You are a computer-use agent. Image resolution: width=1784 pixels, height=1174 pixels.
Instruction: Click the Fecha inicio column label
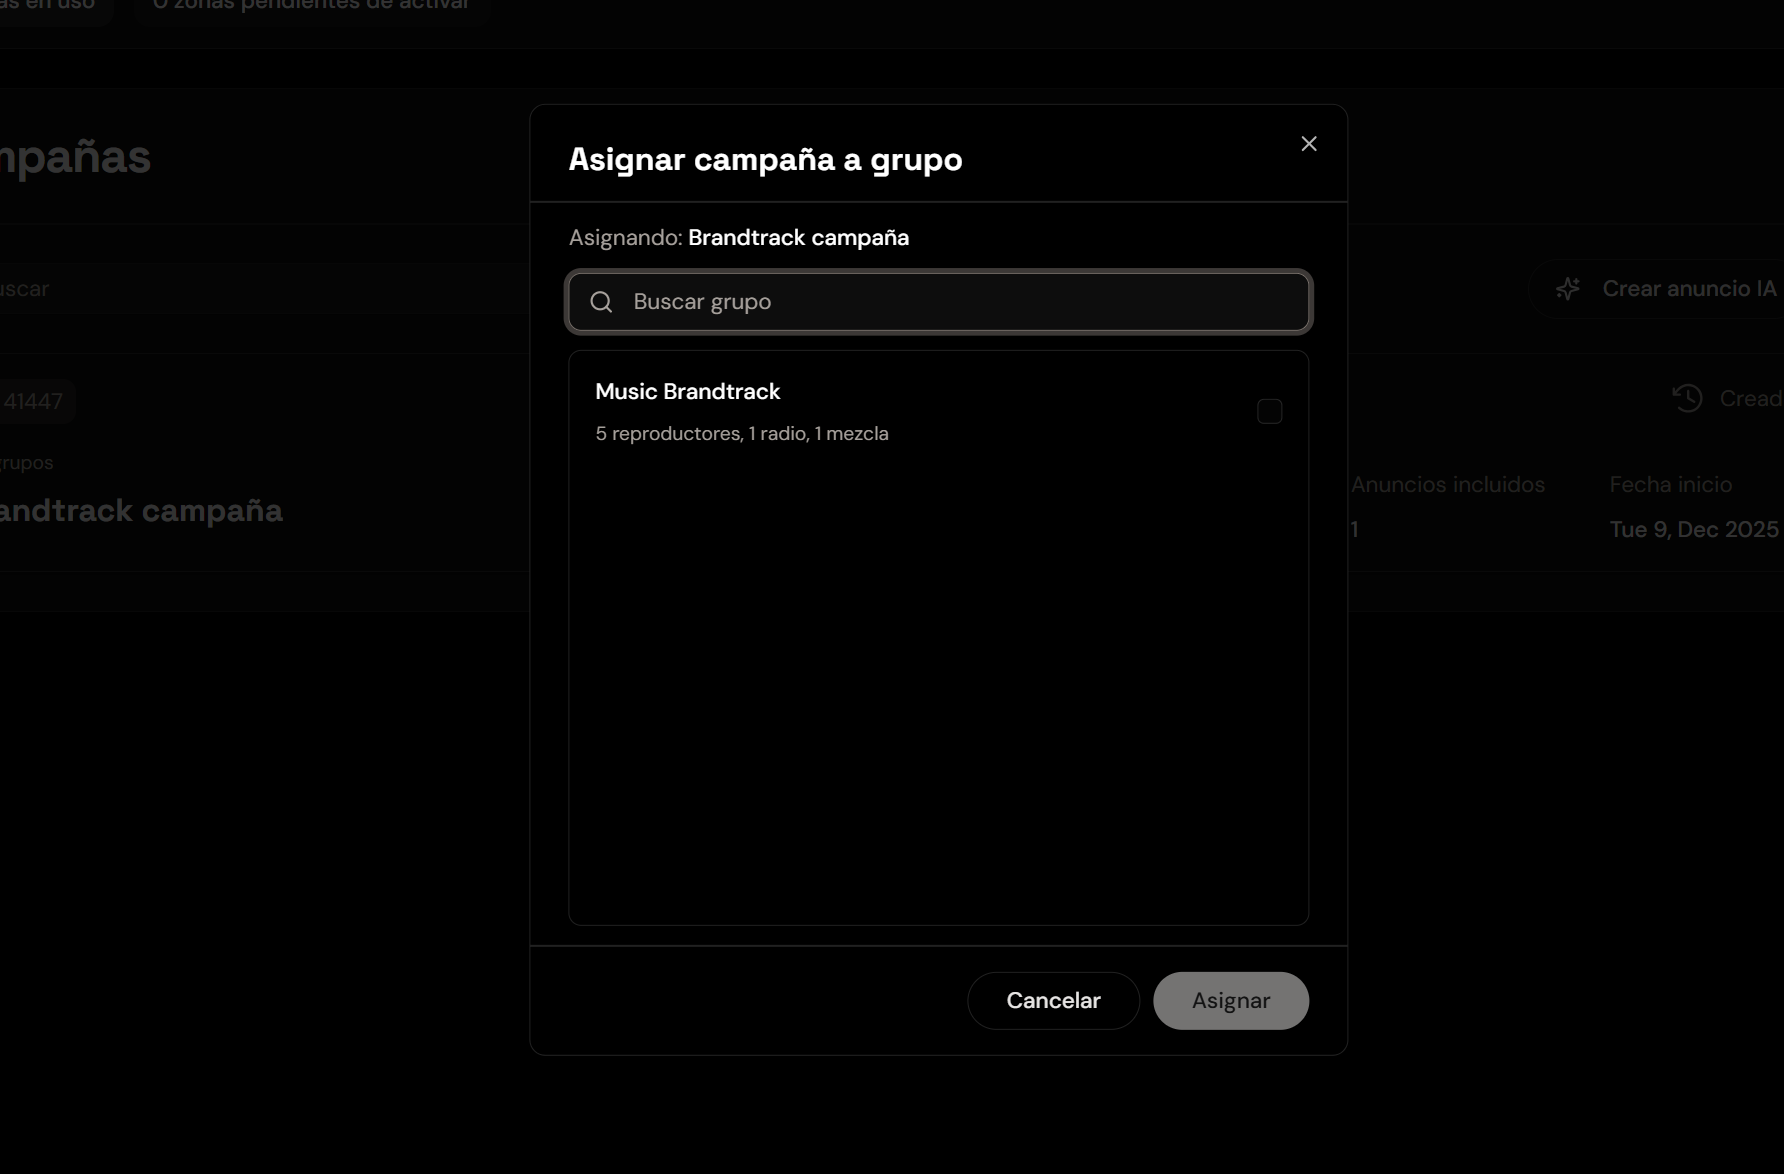coord(1670,485)
